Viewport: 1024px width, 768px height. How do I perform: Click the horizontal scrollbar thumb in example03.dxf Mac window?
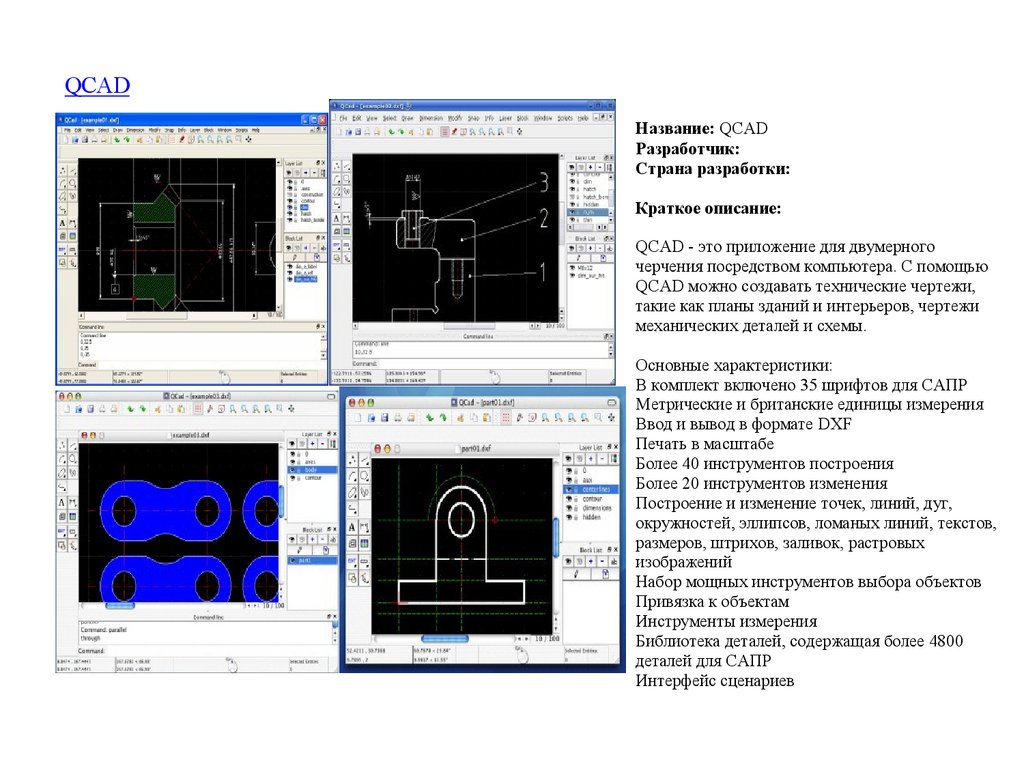pos(120,605)
